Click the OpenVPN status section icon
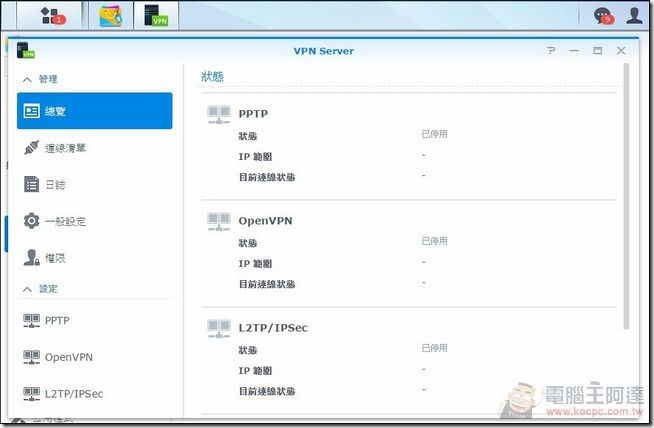Screen dimensions: 654x428 (219, 222)
